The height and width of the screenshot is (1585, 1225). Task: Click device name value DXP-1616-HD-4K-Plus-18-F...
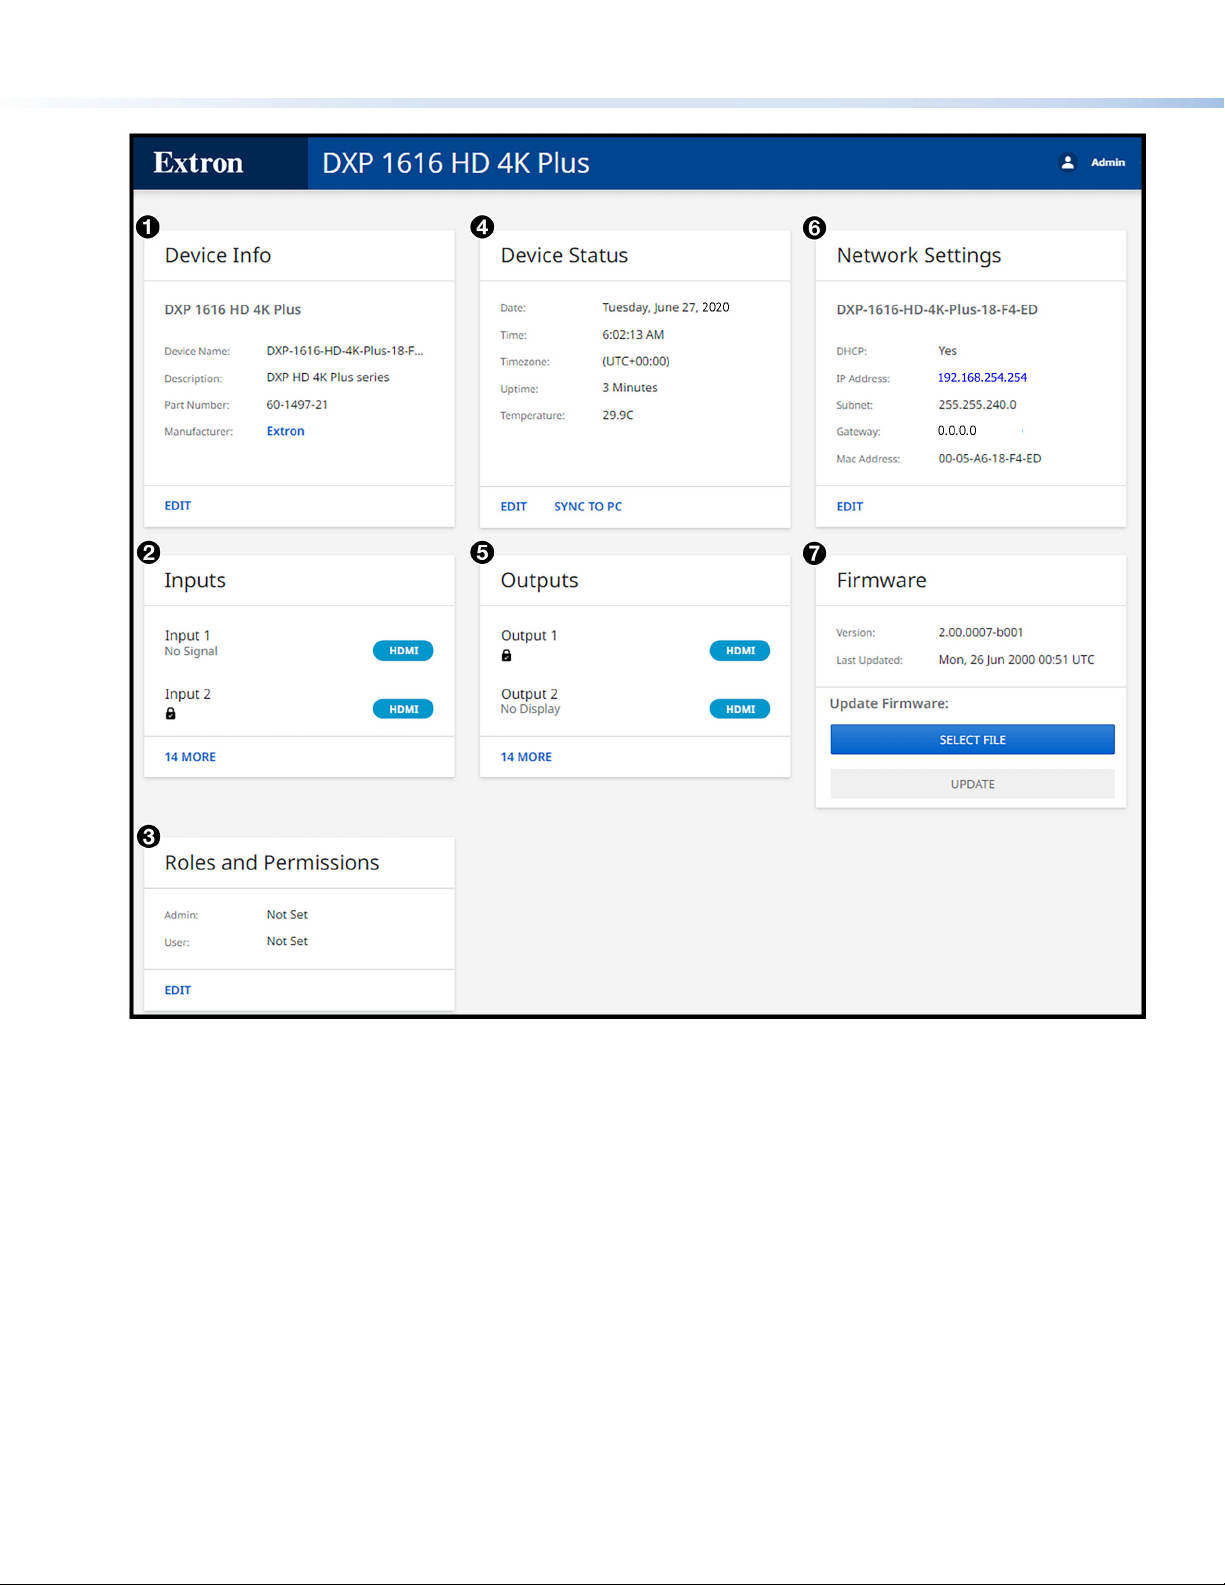click(x=345, y=351)
